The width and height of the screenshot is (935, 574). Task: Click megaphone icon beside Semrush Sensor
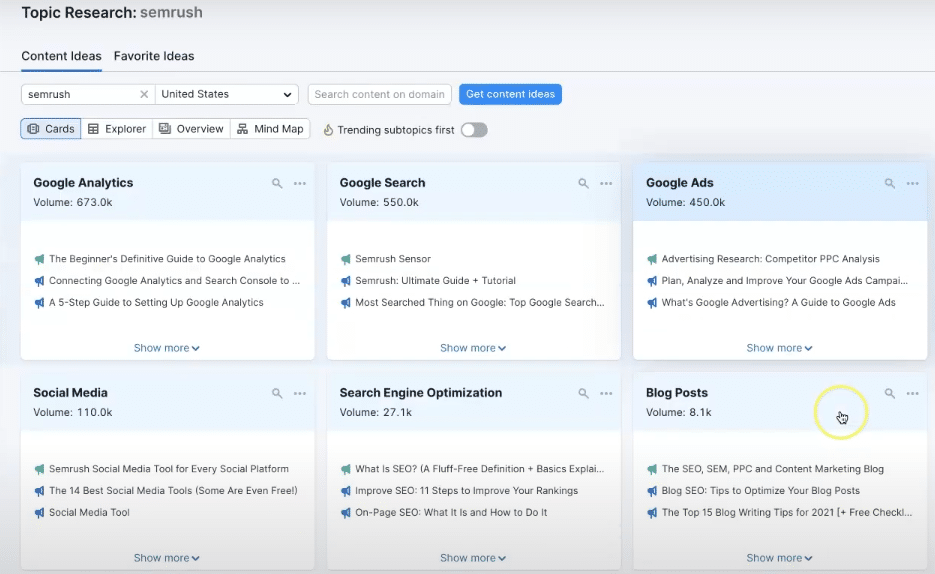[346, 259]
